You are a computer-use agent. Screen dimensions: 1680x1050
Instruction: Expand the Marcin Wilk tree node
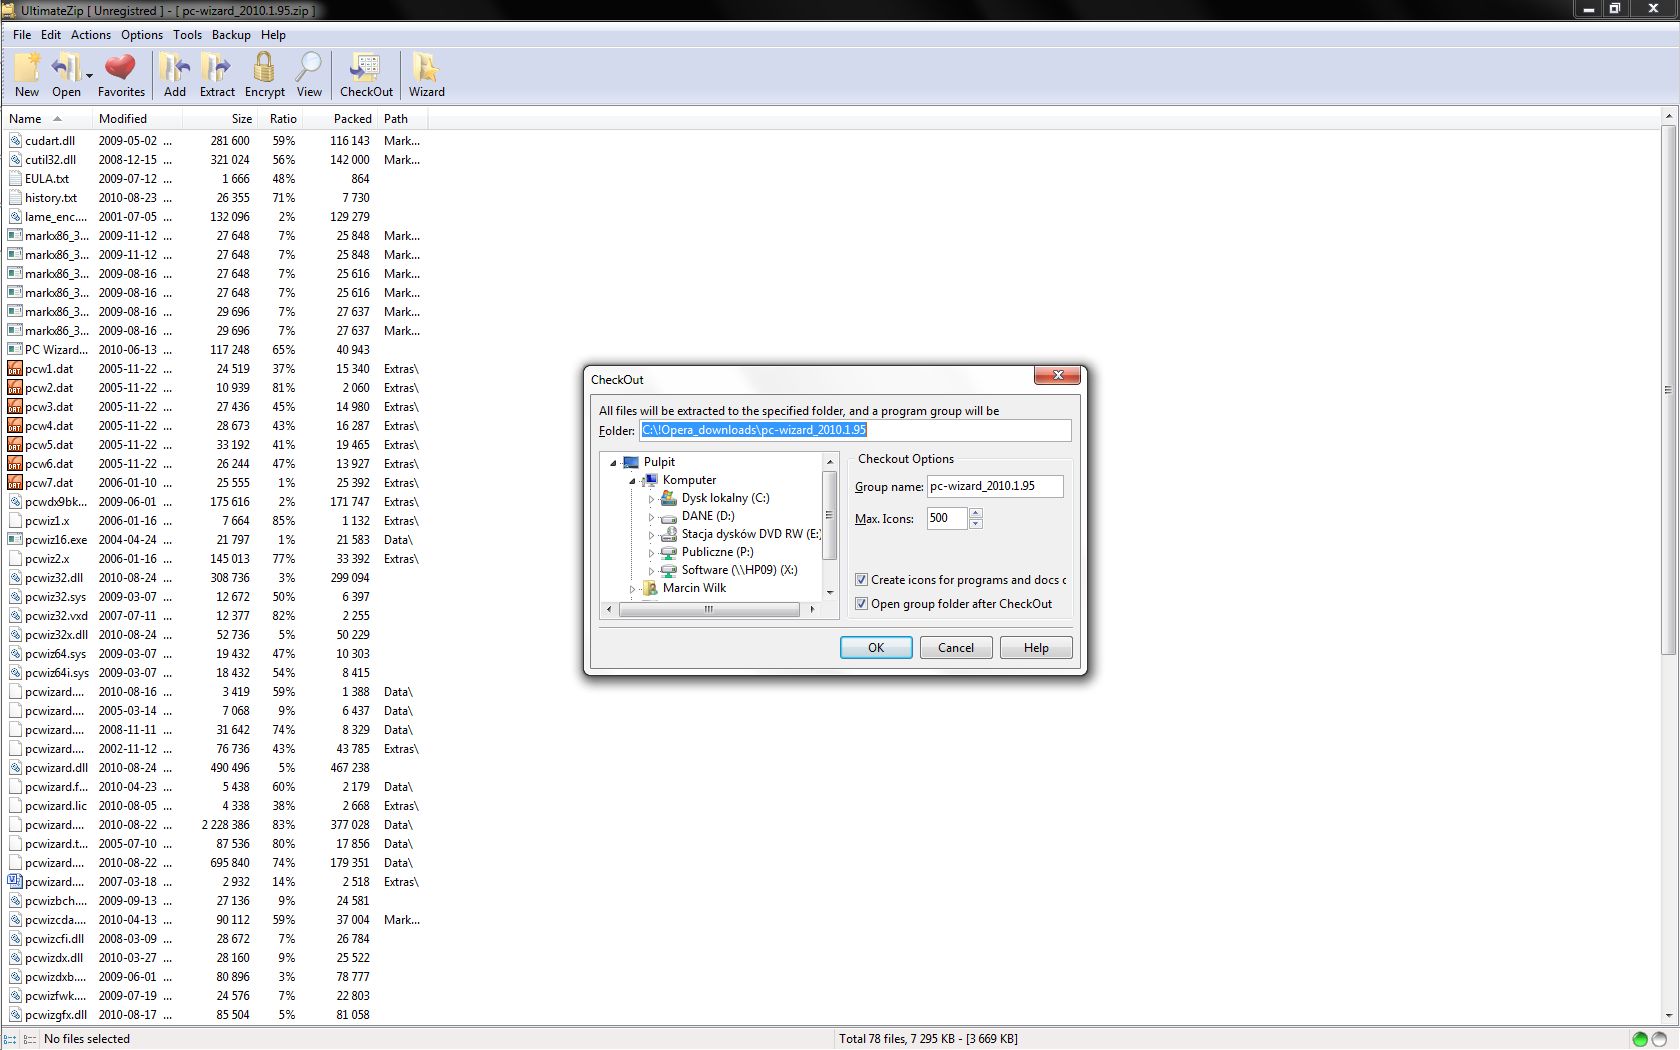632,589
